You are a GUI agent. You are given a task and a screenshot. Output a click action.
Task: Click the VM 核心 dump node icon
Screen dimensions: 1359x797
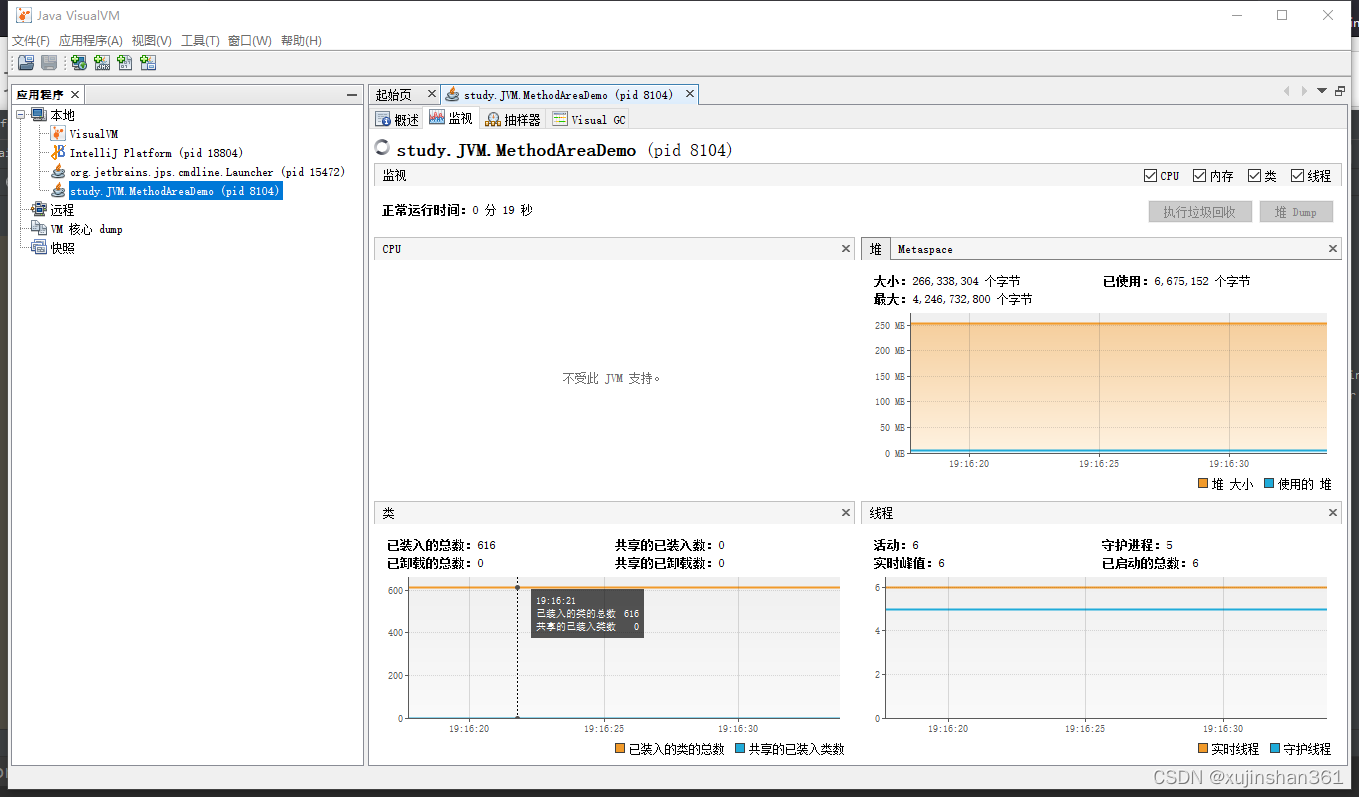click(39, 229)
